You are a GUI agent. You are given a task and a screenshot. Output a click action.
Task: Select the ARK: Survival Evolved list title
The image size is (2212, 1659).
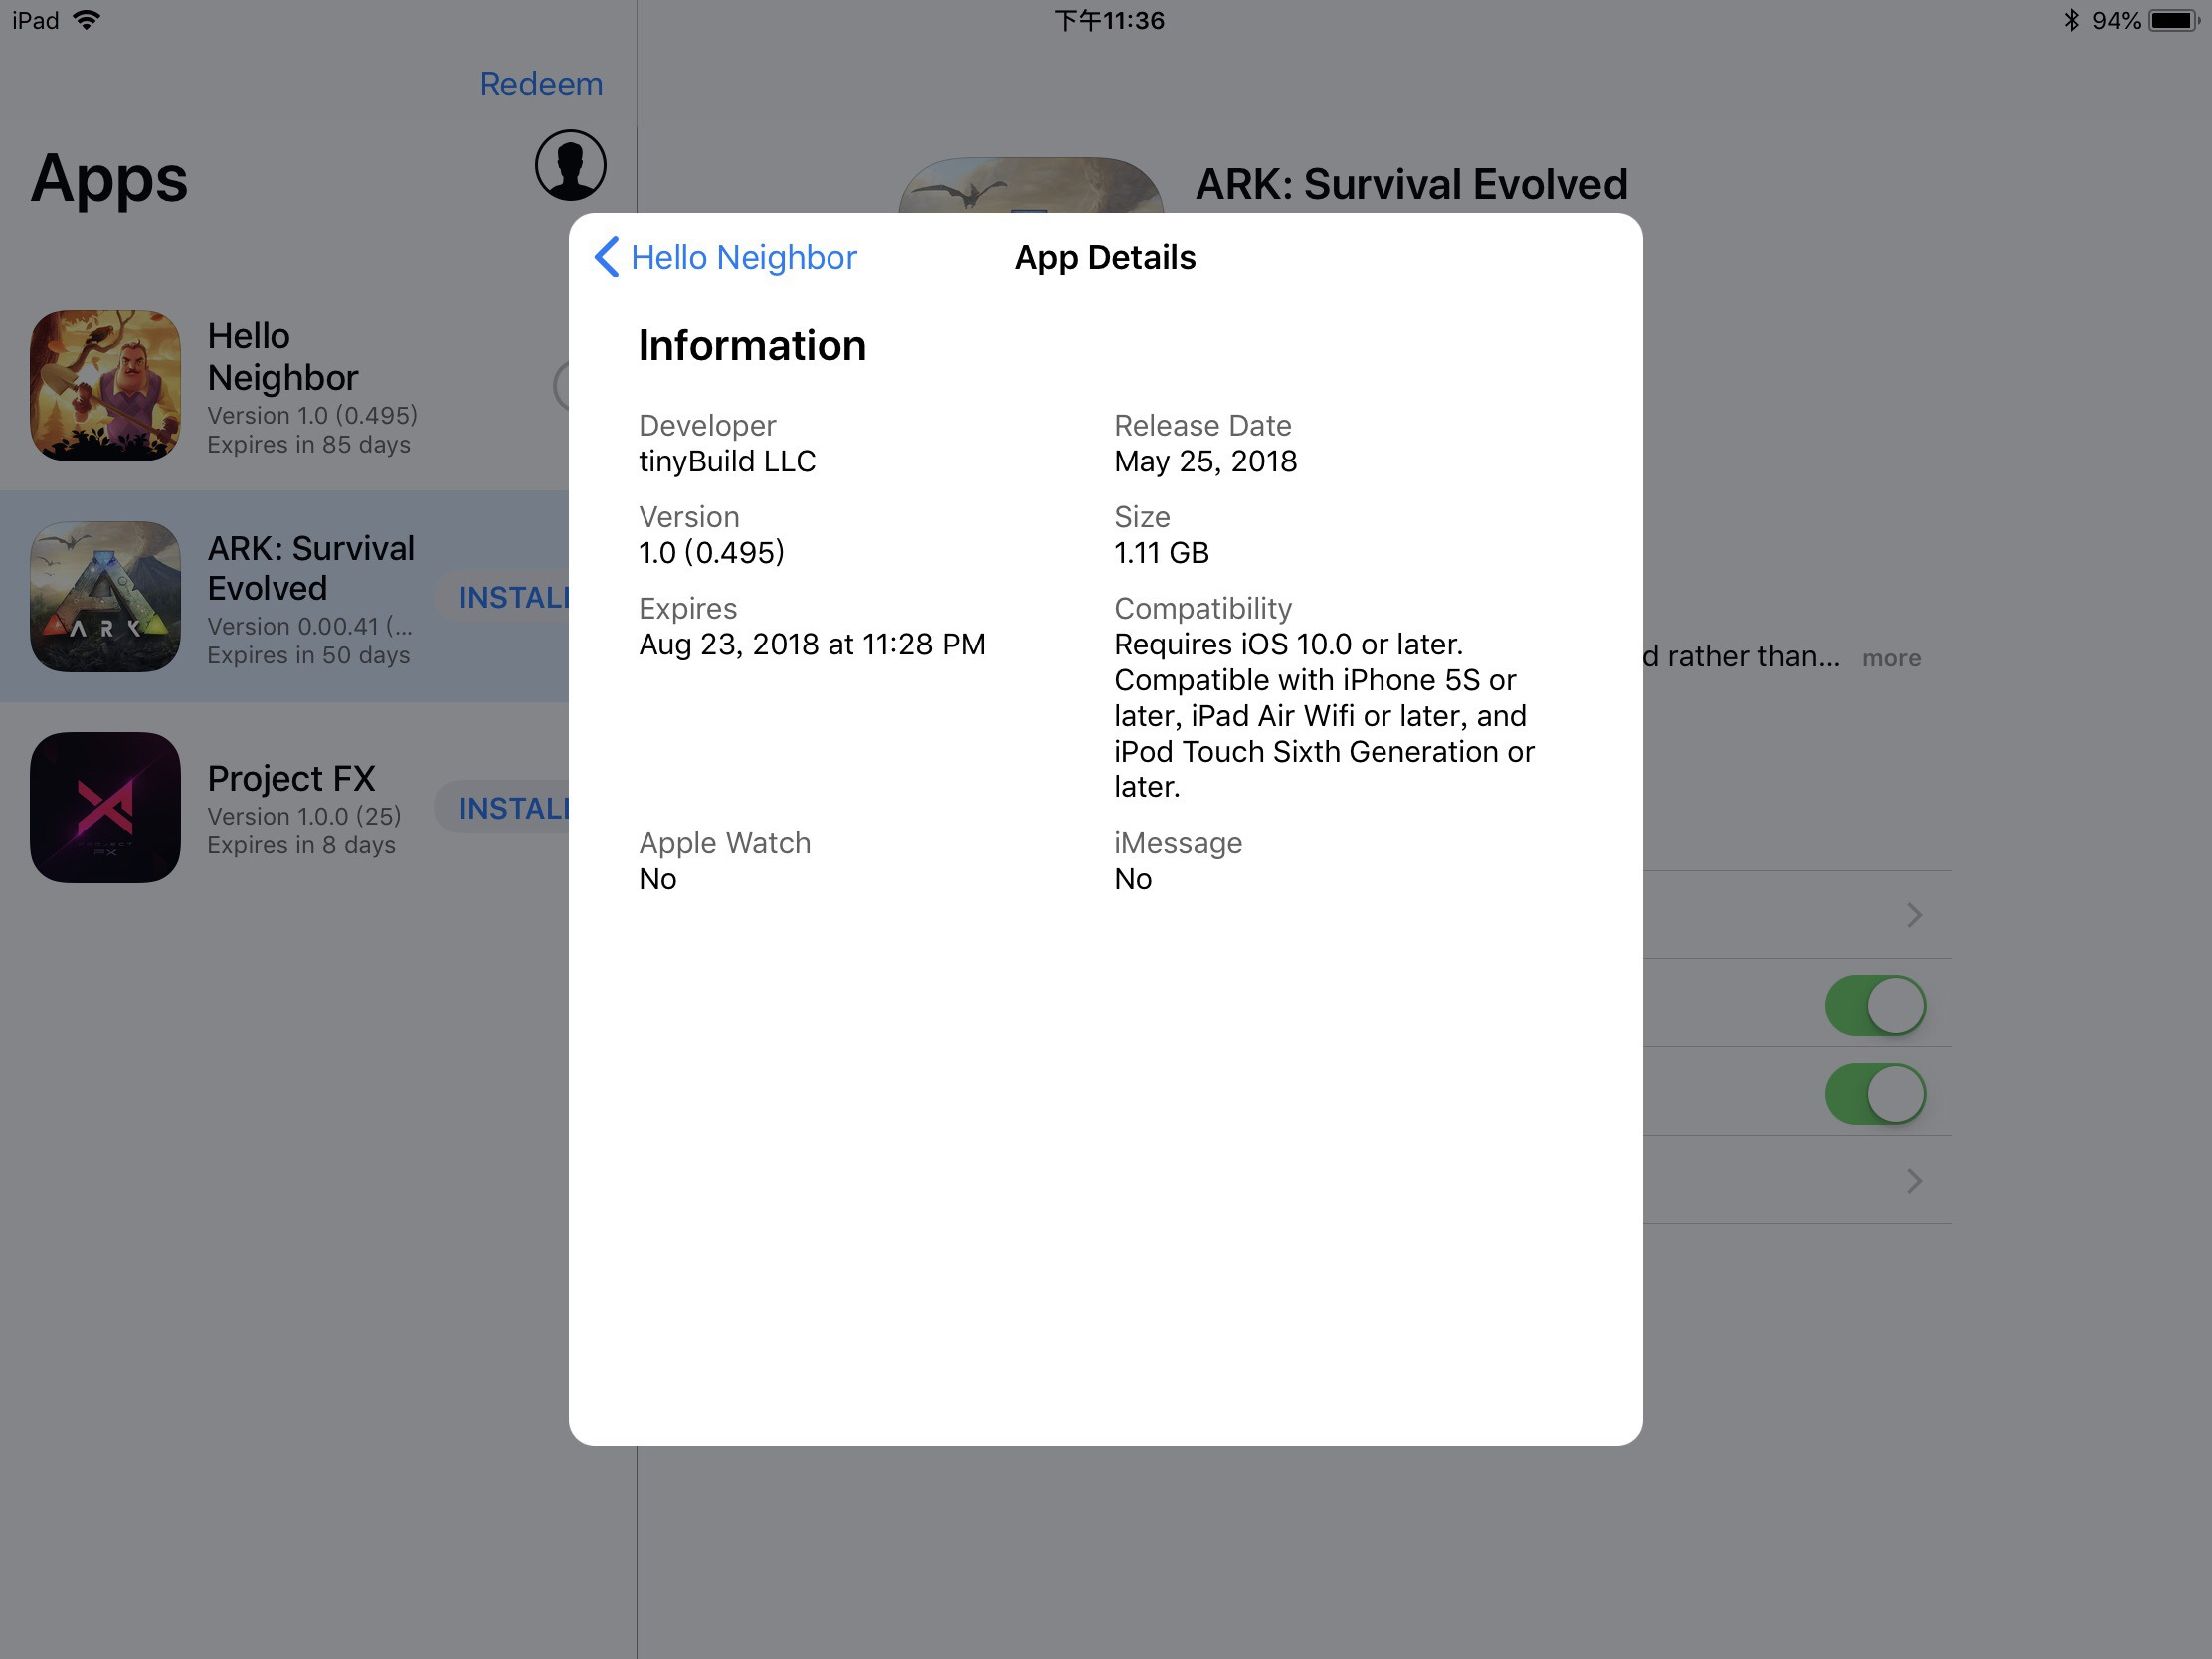pyautogui.click(x=311, y=568)
